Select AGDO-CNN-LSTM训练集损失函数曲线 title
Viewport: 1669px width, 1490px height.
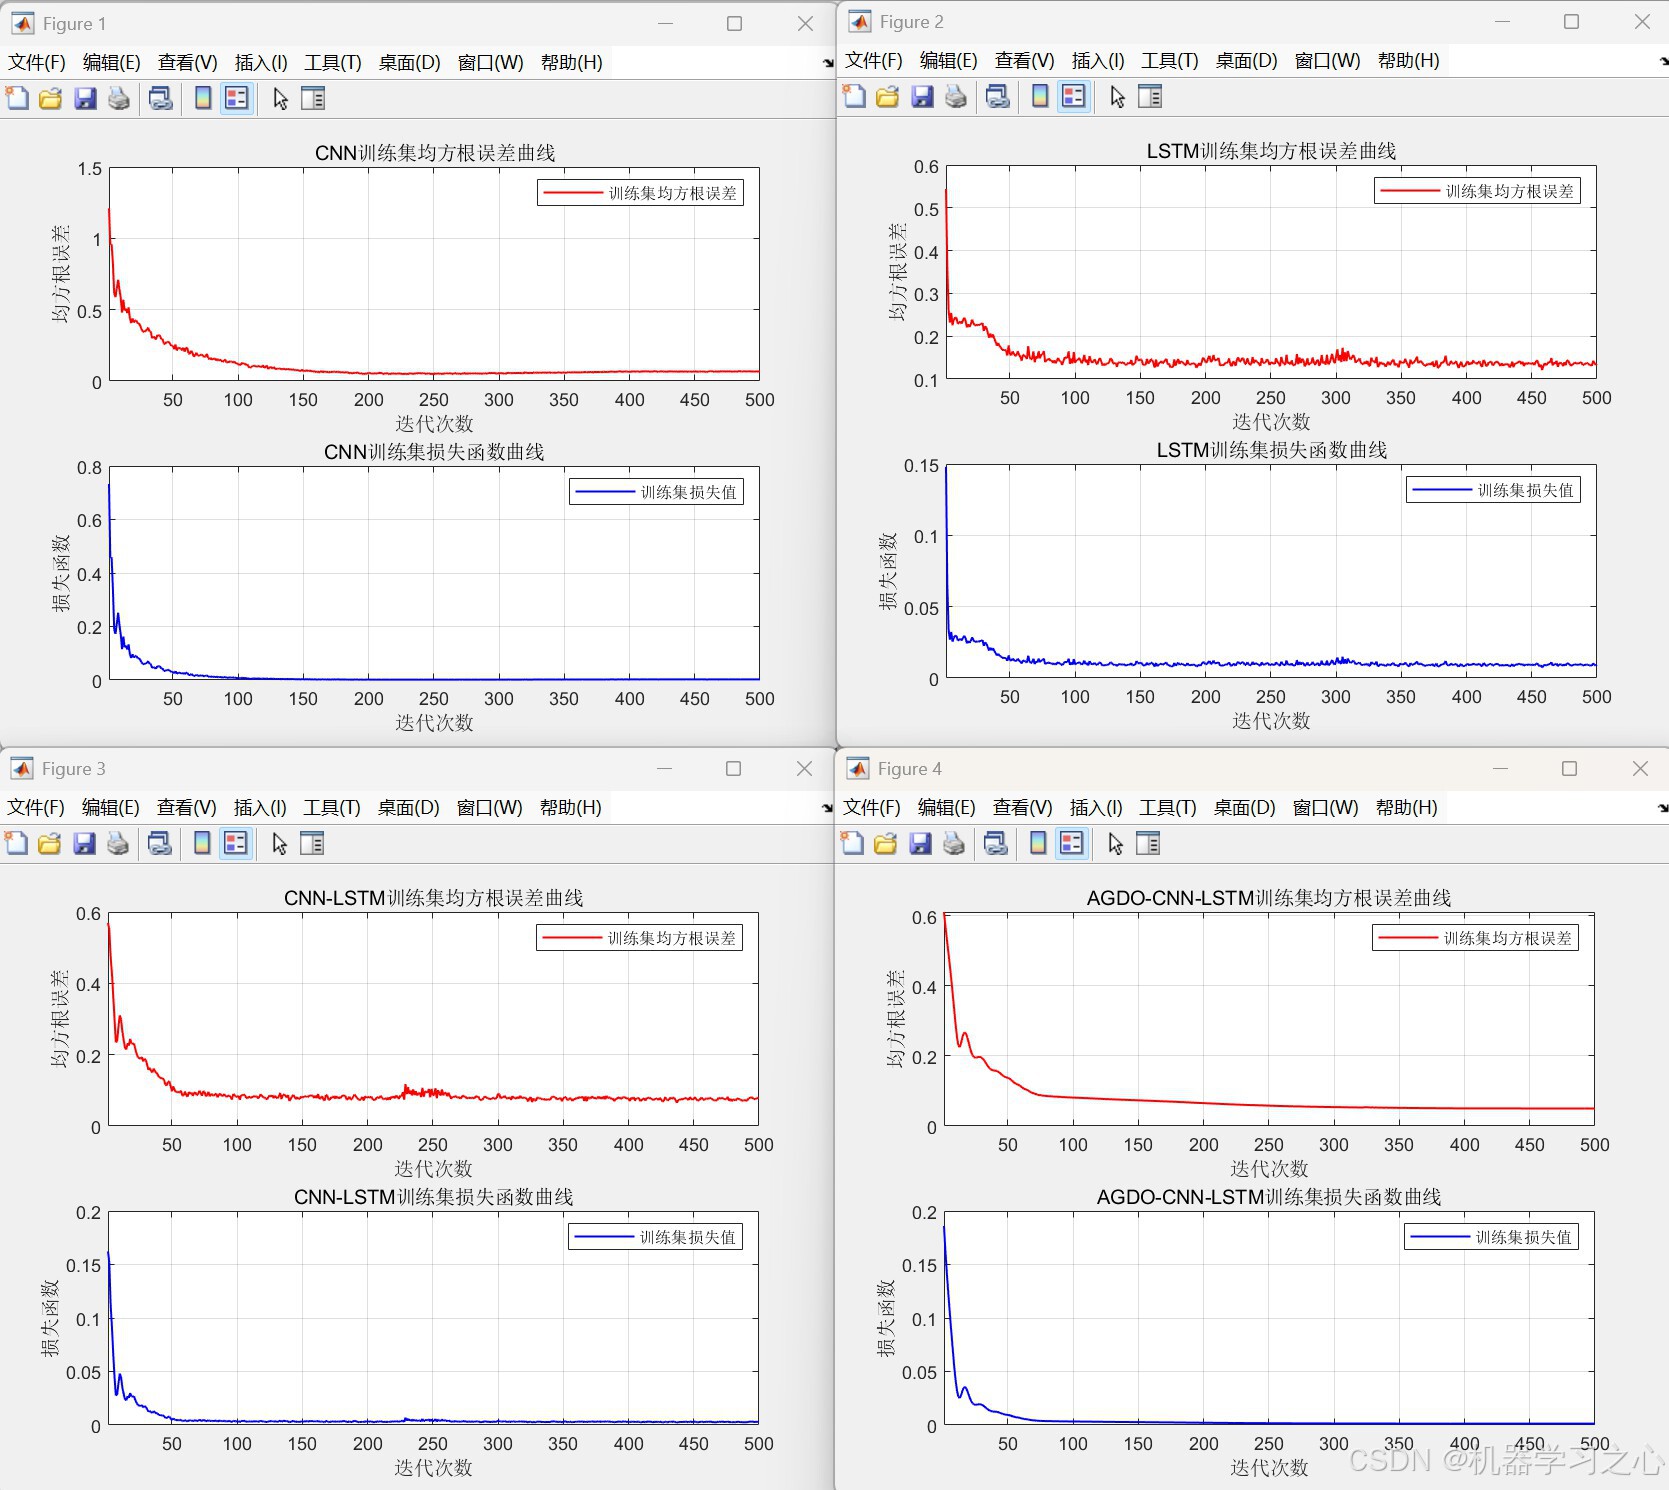1269,1197
